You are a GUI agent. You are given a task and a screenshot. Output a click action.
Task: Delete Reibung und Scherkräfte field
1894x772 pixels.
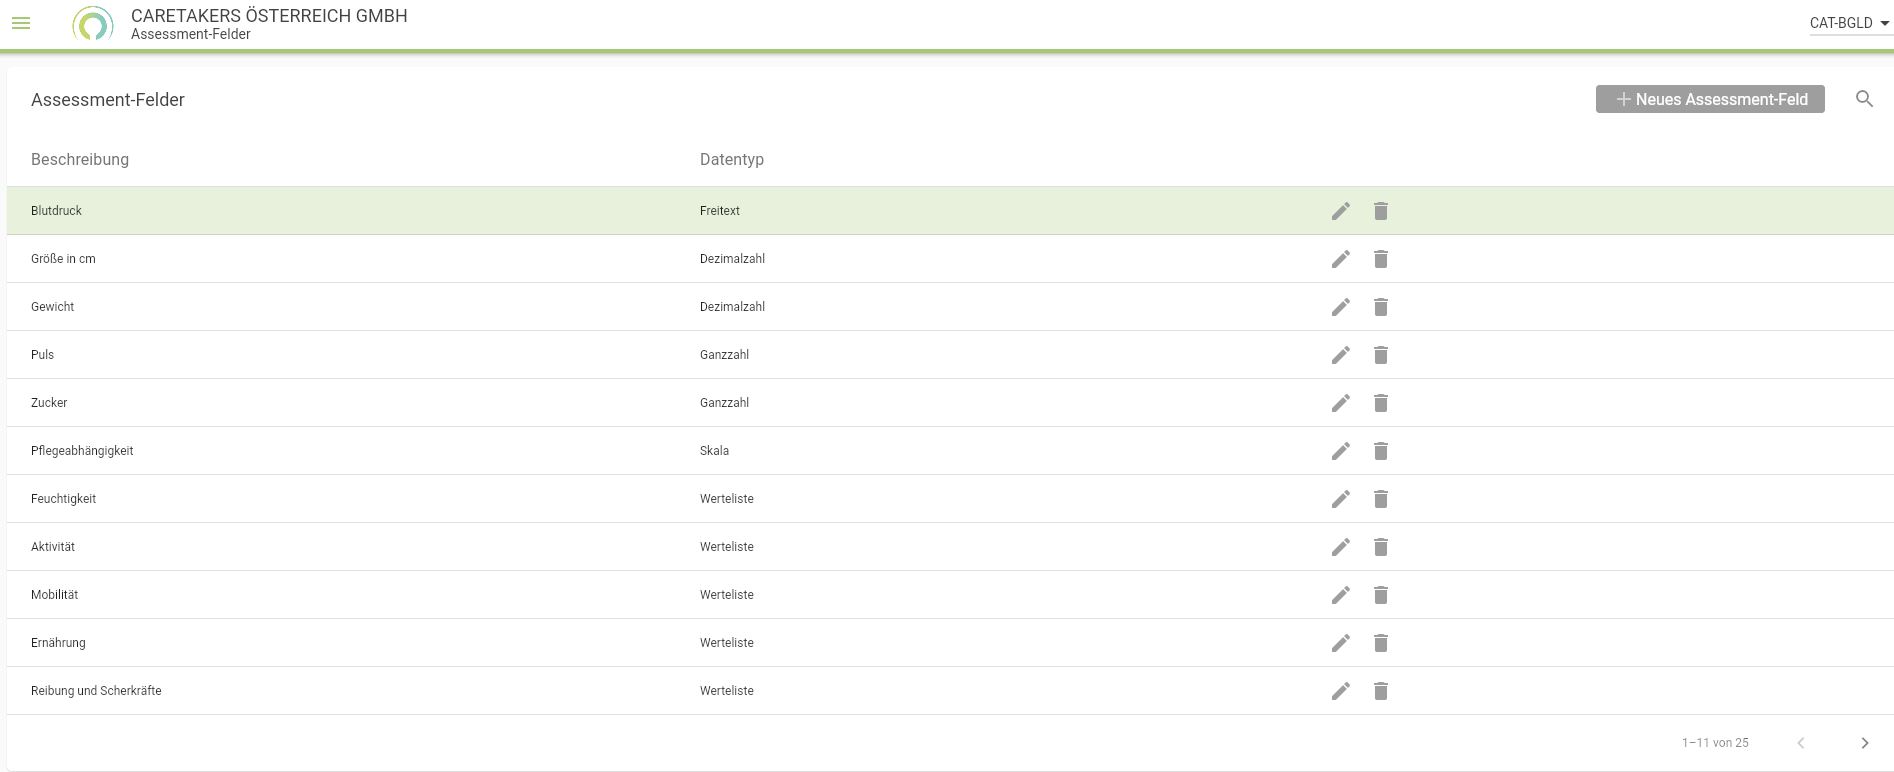click(1380, 691)
